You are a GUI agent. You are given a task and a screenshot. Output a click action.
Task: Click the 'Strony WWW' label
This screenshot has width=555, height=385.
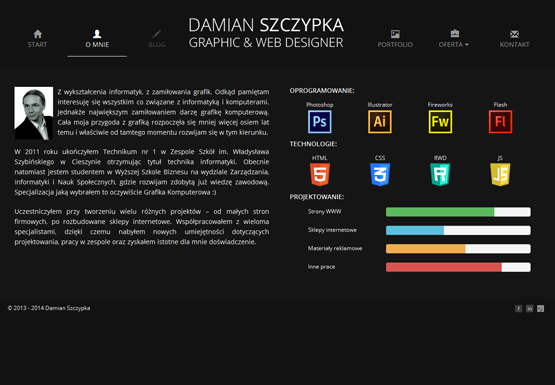325,212
